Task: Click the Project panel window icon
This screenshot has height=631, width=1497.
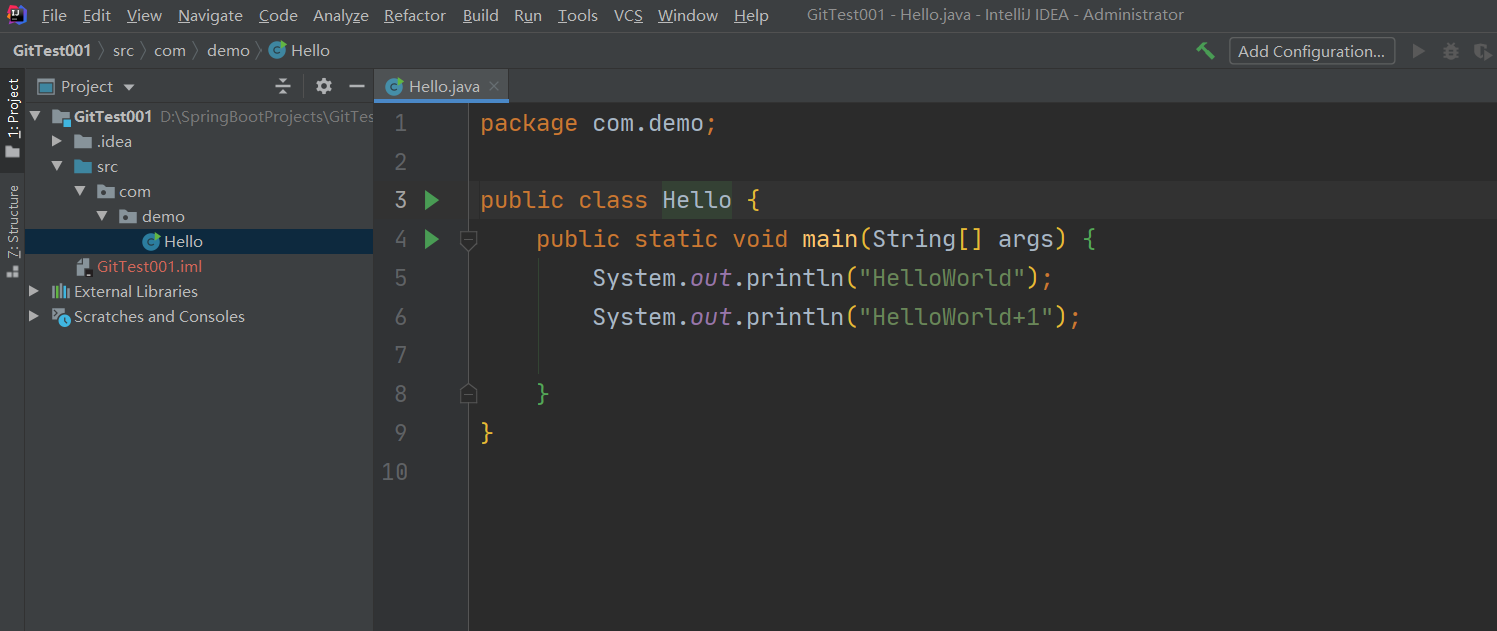Action: pyautogui.click(x=45, y=87)
